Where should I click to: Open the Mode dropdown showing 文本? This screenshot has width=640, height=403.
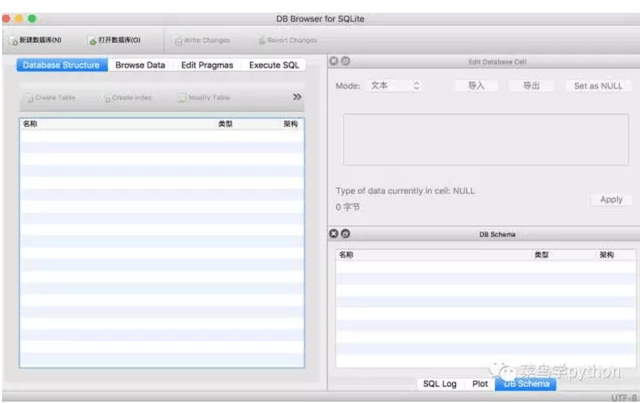[x=394, y=86]
